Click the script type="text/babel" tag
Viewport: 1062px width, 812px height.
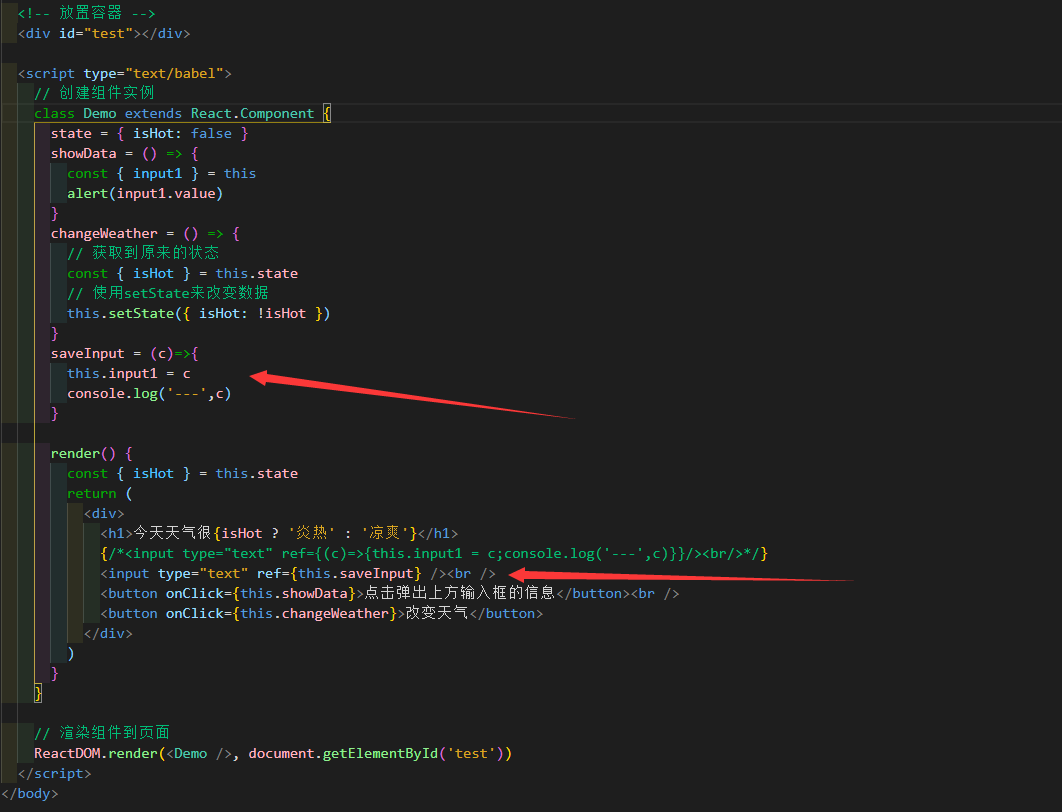125,73
